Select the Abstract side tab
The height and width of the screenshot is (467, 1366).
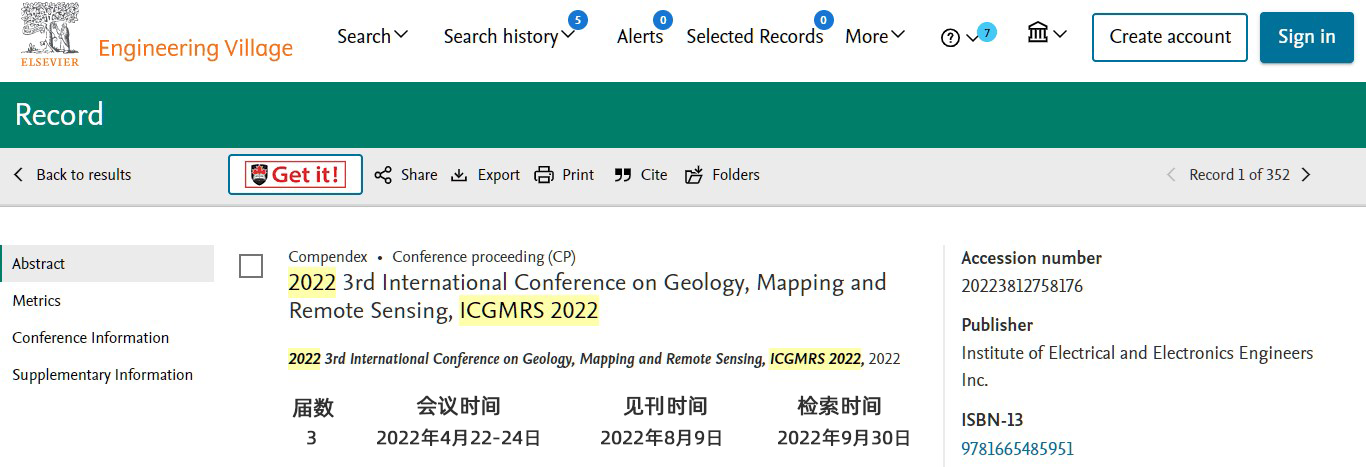point(107,264)
